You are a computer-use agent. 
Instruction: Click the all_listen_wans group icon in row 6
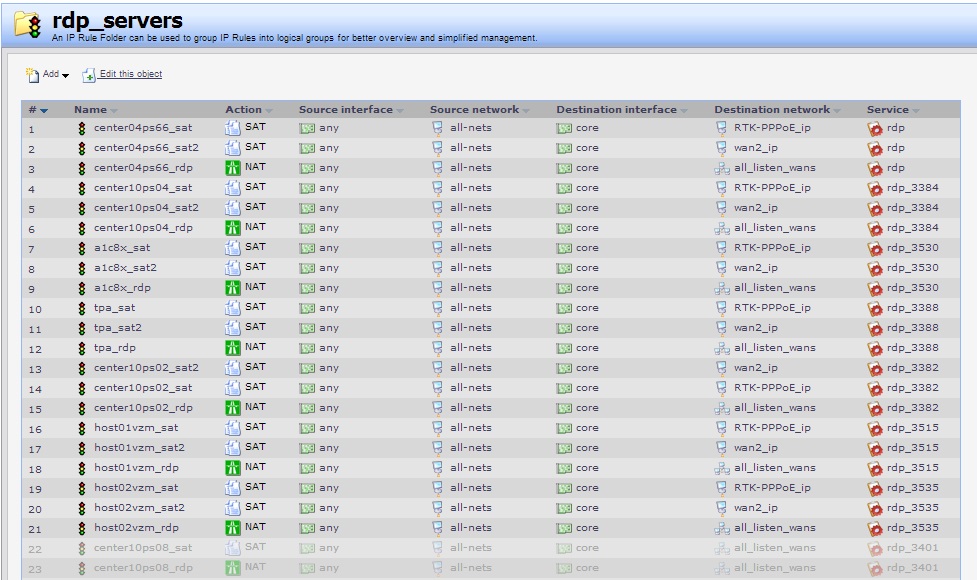click(x=723, y=228)
